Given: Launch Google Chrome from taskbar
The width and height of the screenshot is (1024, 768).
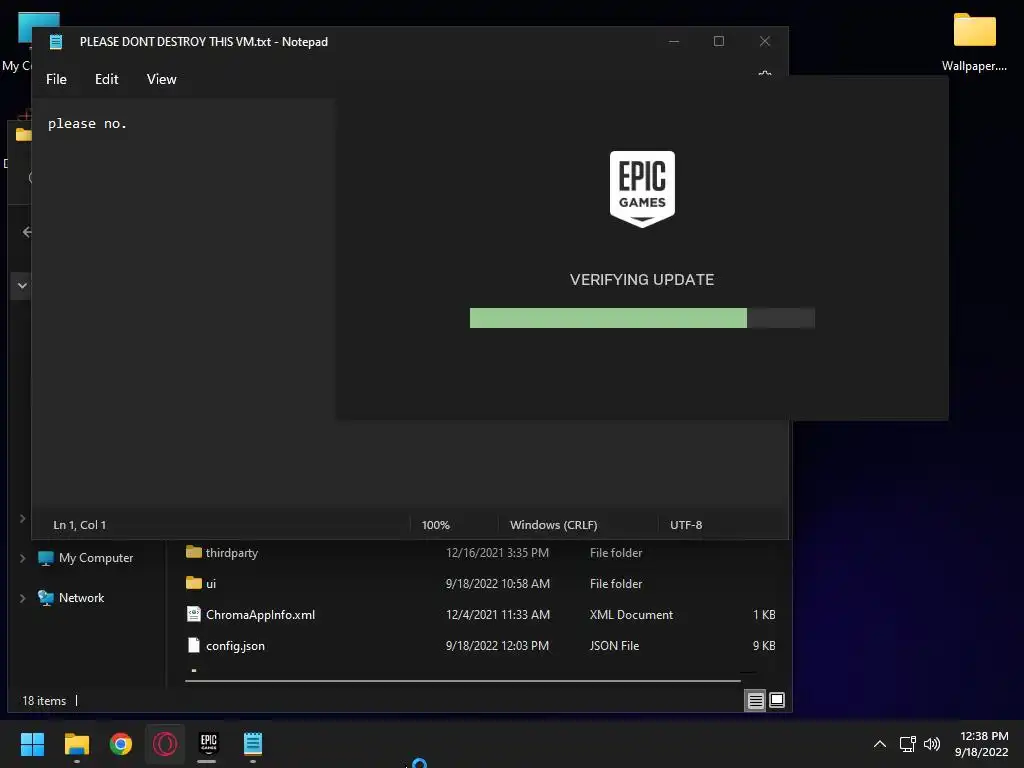Looking at the screenshot, I should pos(121,744).
